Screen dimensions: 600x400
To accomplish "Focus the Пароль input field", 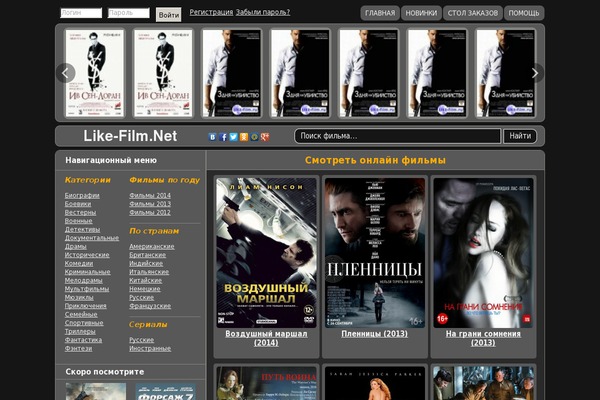I will pyautogui.click(x=129, y=13).
